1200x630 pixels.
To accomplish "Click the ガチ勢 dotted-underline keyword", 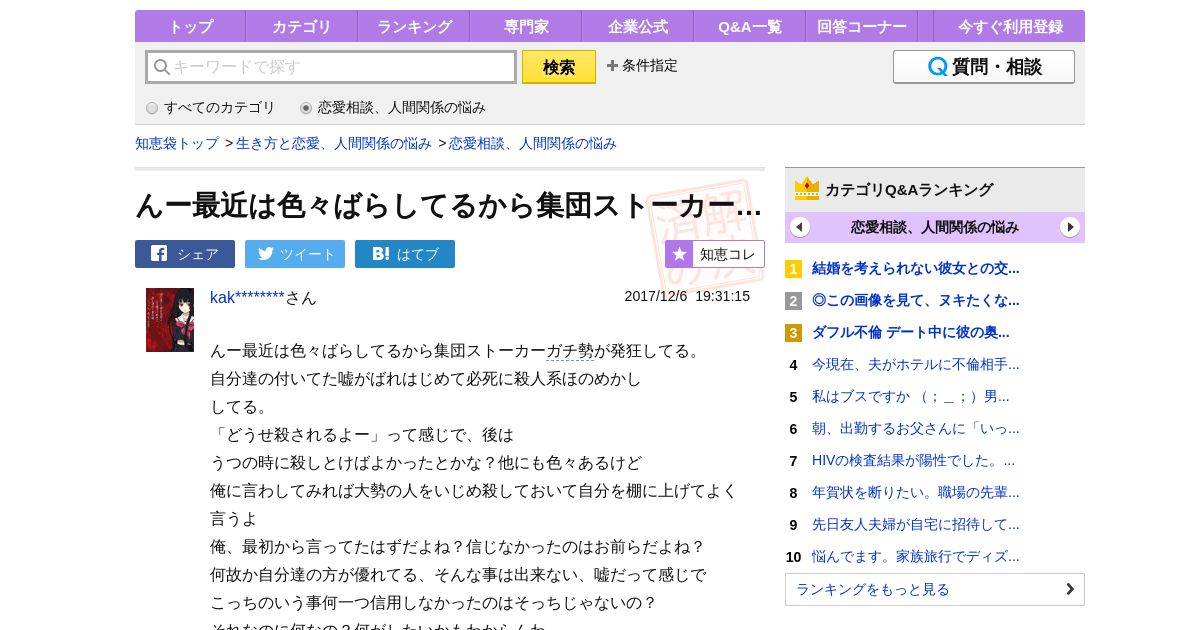I will (x=570, y=351).
